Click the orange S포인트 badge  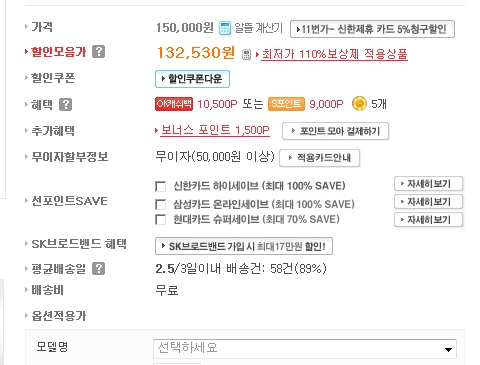[x=286, y=104]
